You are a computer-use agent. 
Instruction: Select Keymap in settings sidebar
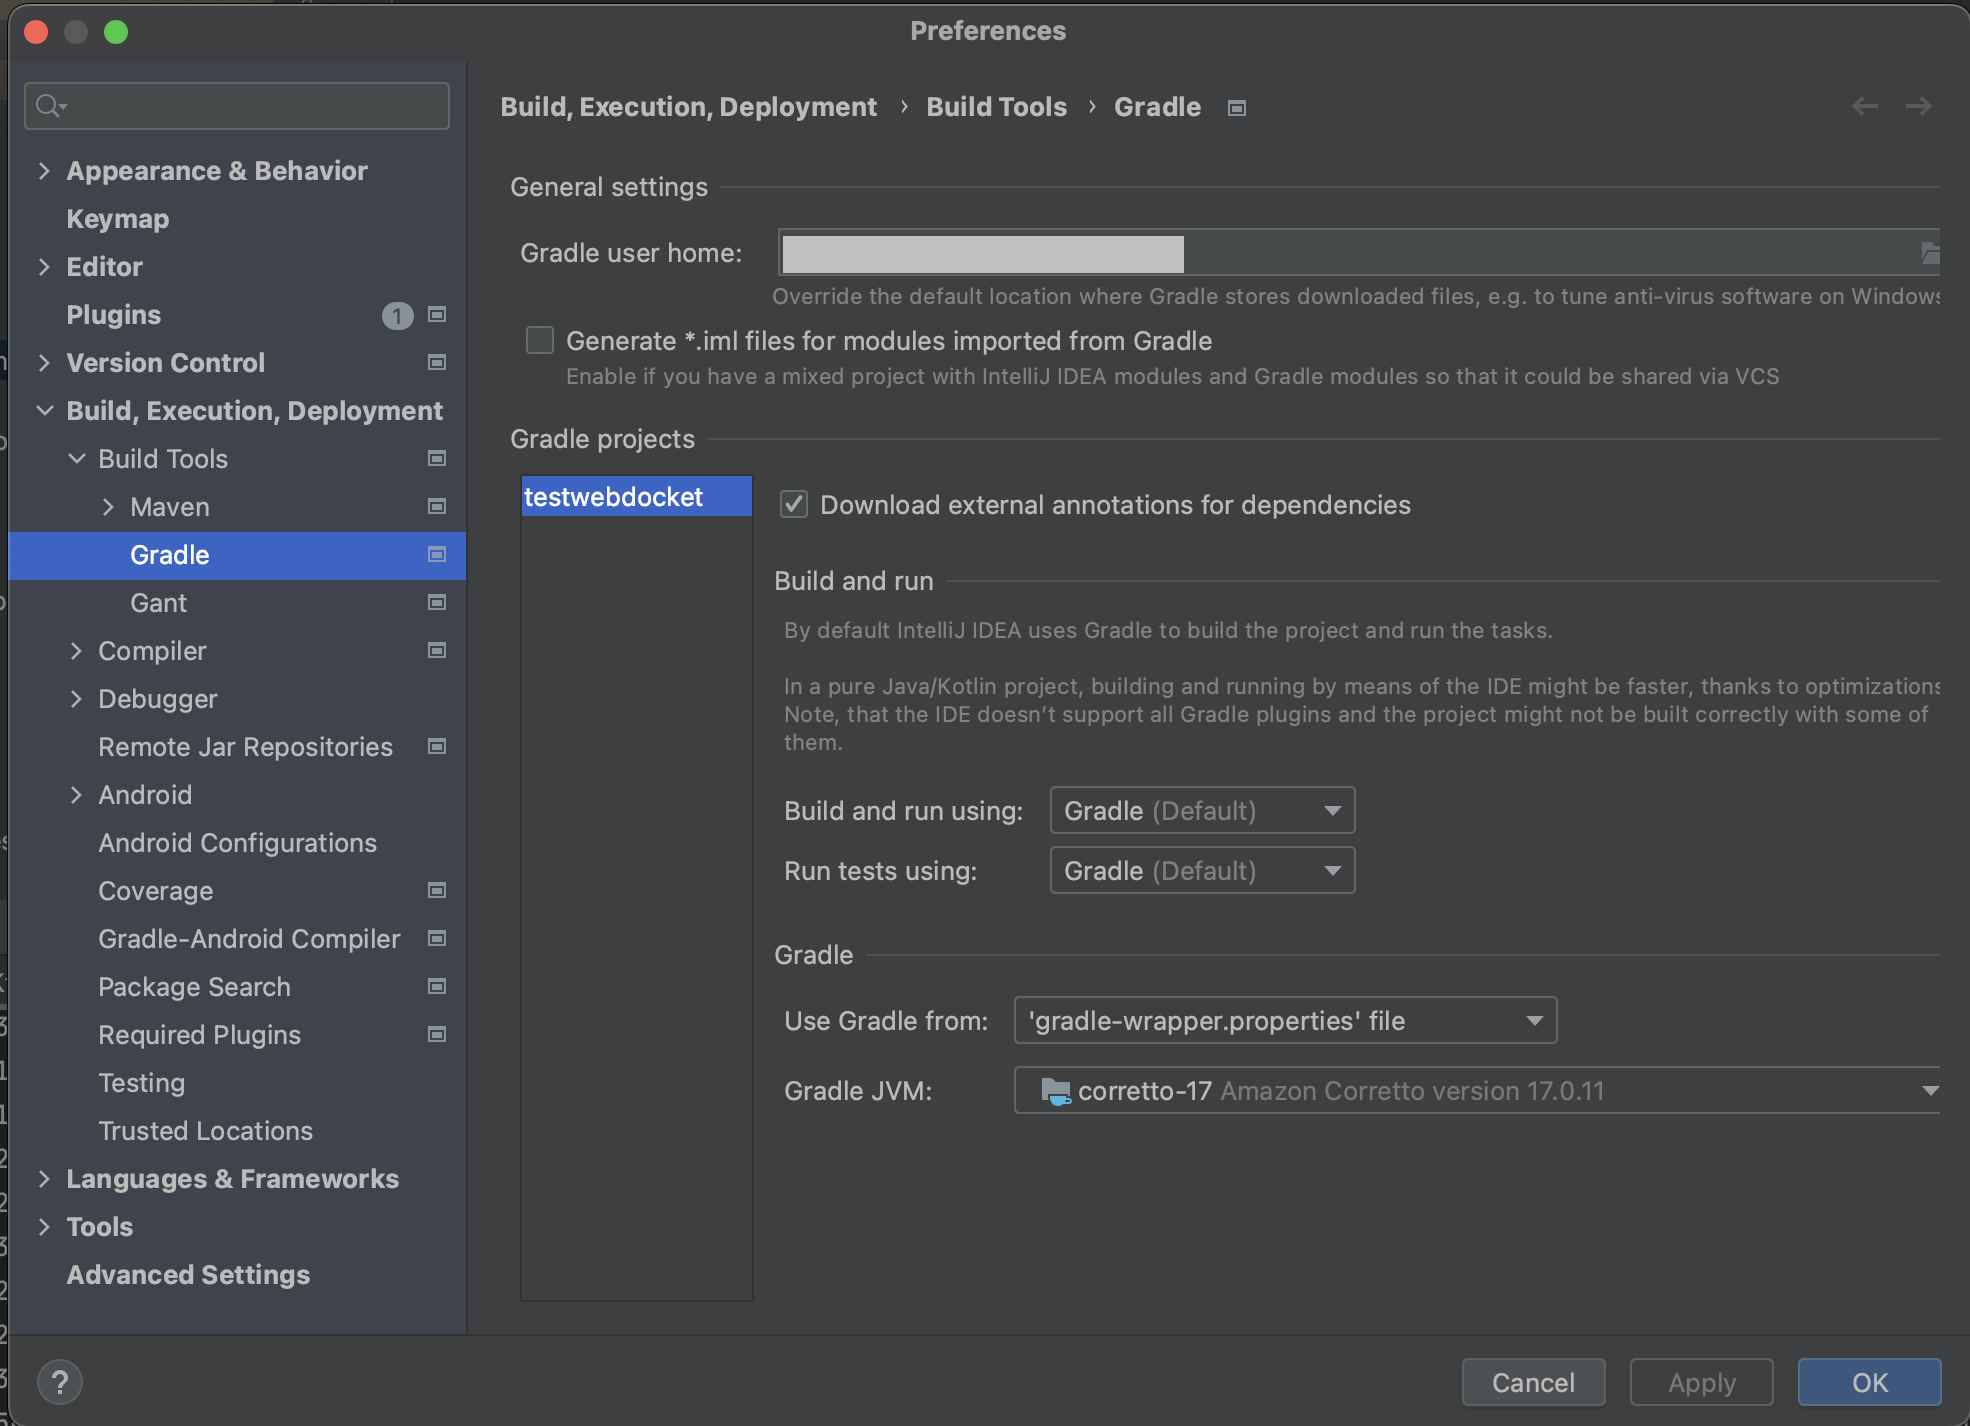pyautogui.click(x=117, y=219)
